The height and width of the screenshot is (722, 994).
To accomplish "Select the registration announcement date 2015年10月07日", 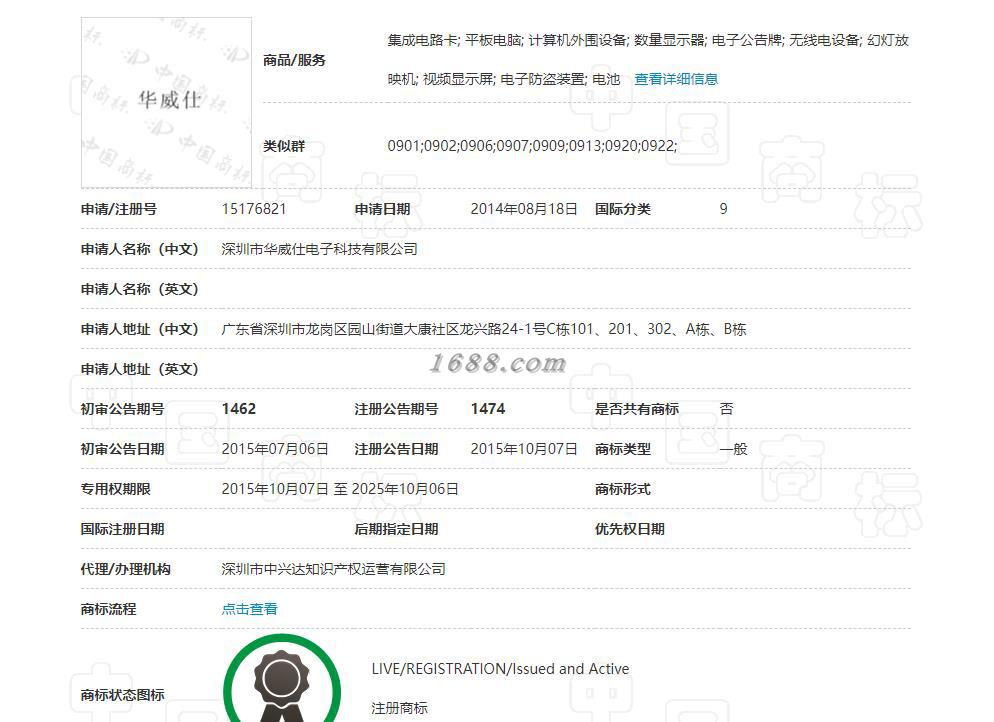I will [x=524, y=449].
